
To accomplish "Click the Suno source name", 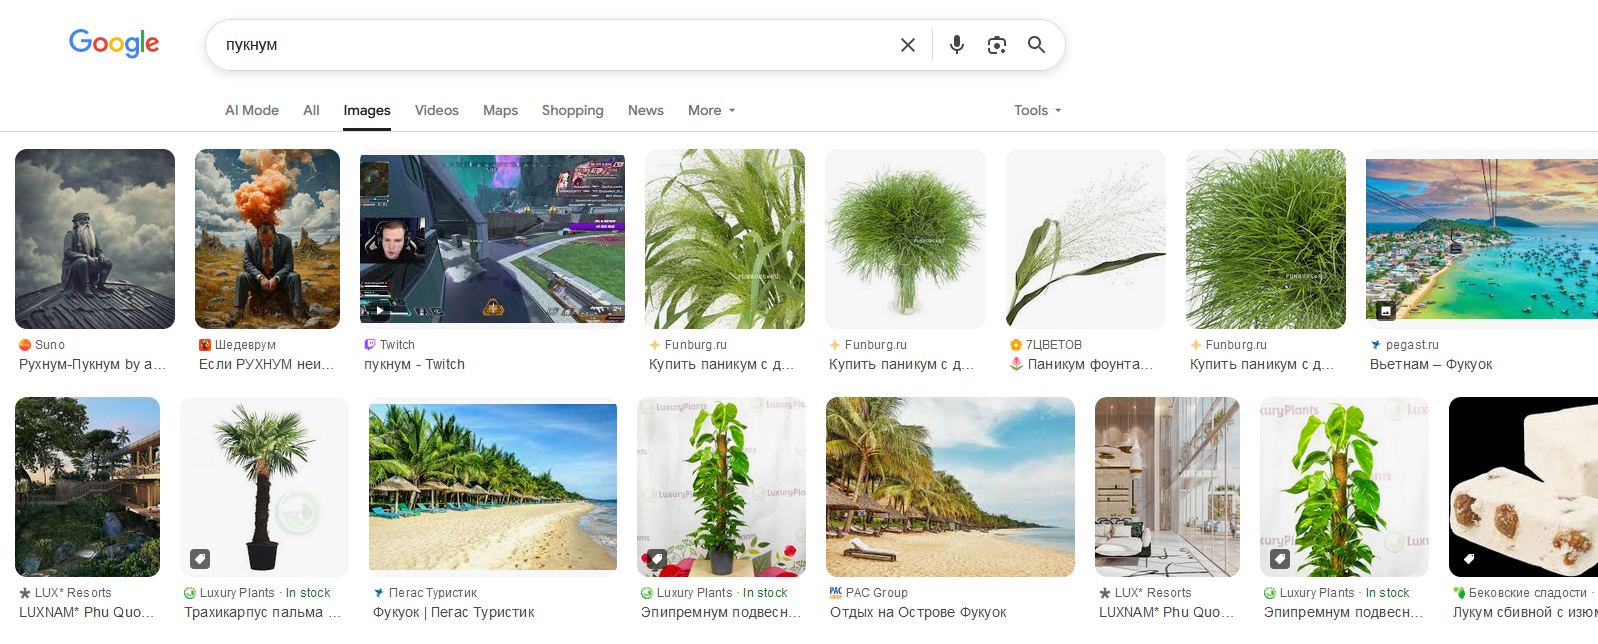I will [x=50, y=345].
